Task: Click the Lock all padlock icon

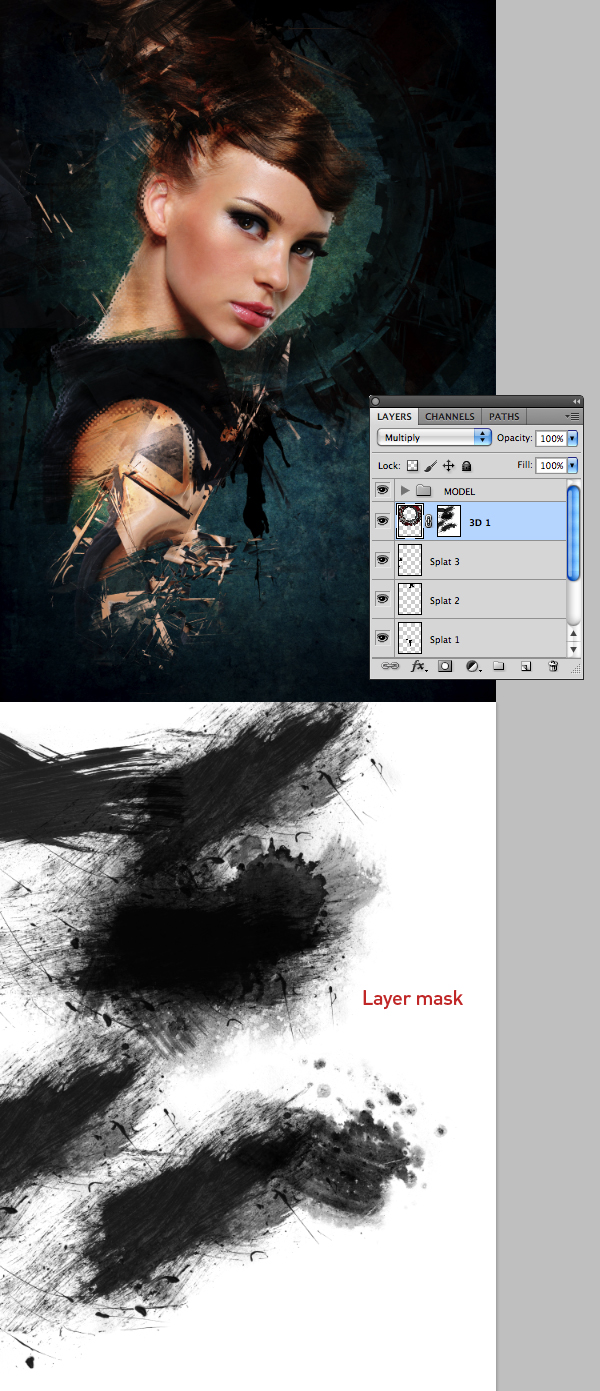Action: [x=467, y=466]
